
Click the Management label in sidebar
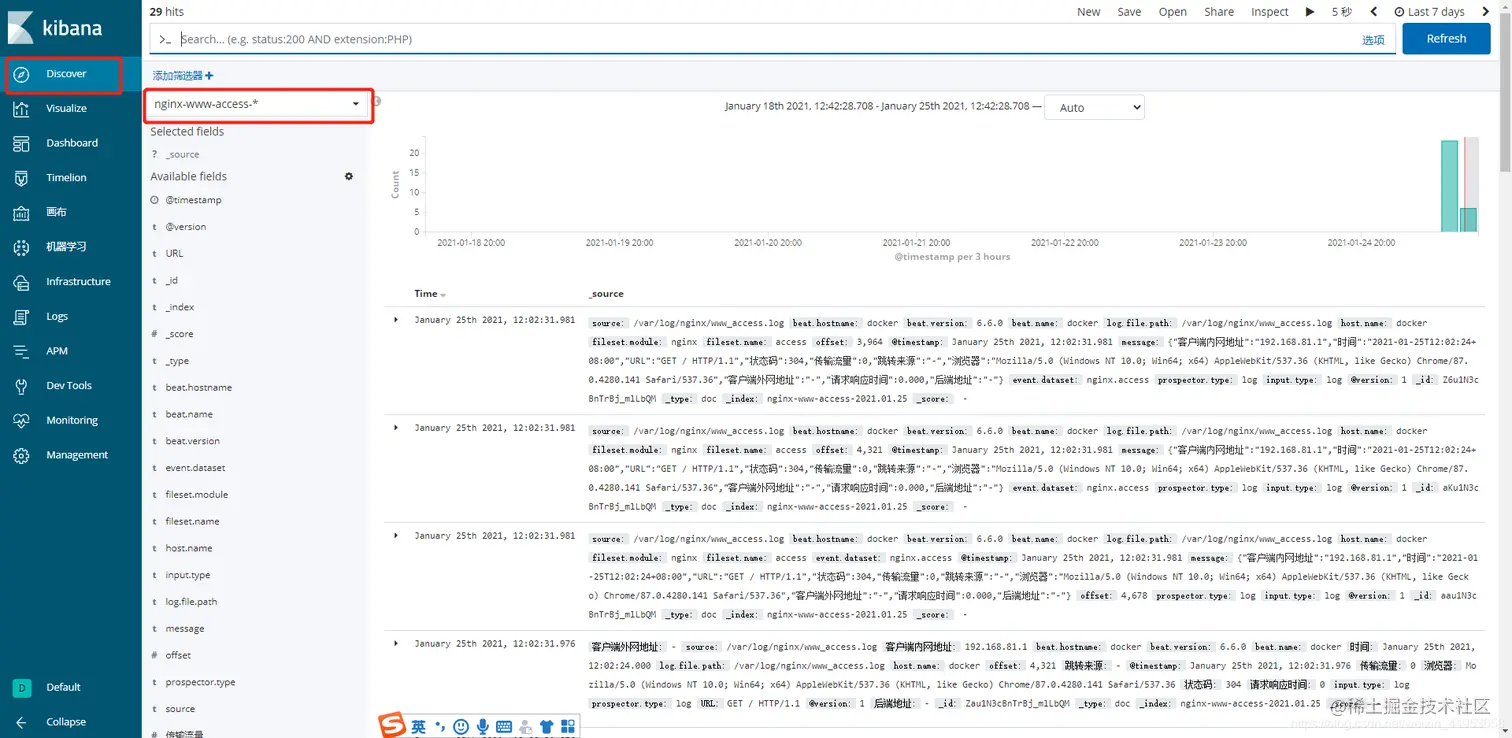(77, 455)
